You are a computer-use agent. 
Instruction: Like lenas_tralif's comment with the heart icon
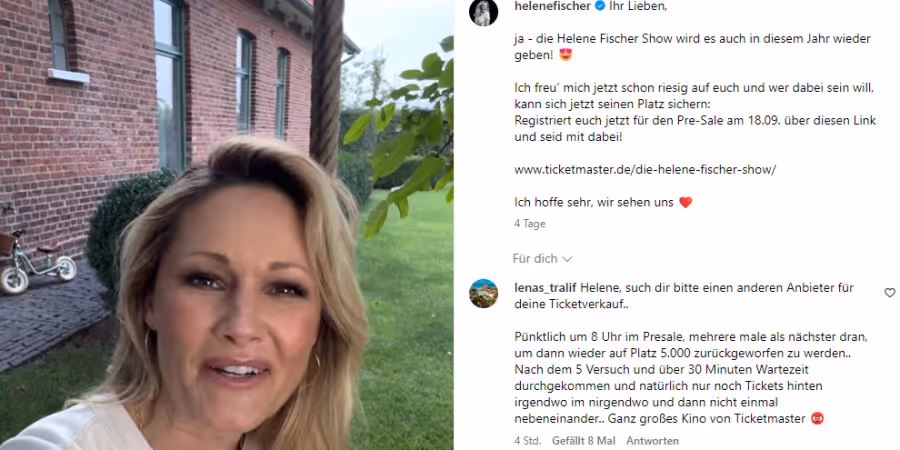[x=889, y=293]
